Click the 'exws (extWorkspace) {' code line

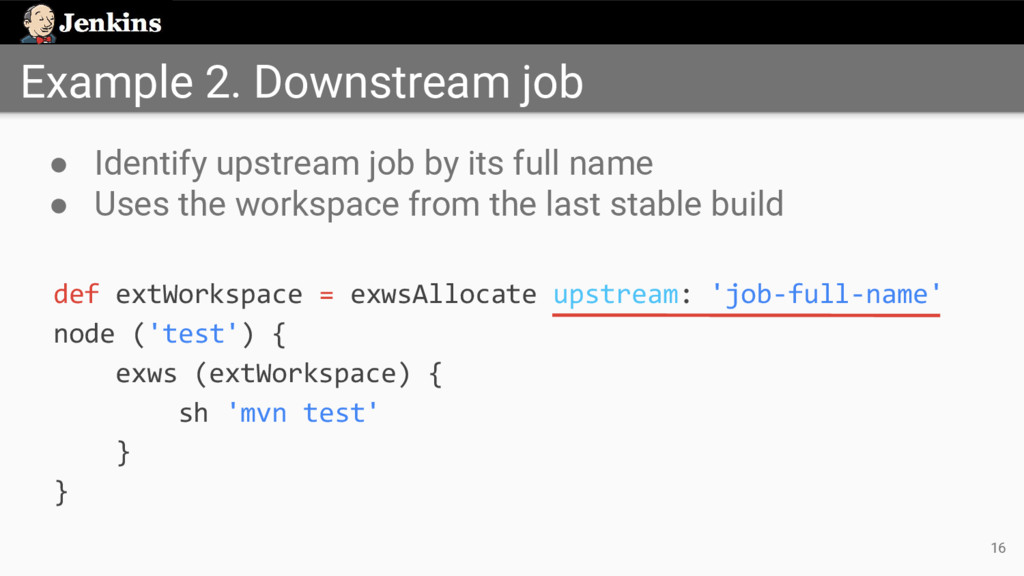278,374
